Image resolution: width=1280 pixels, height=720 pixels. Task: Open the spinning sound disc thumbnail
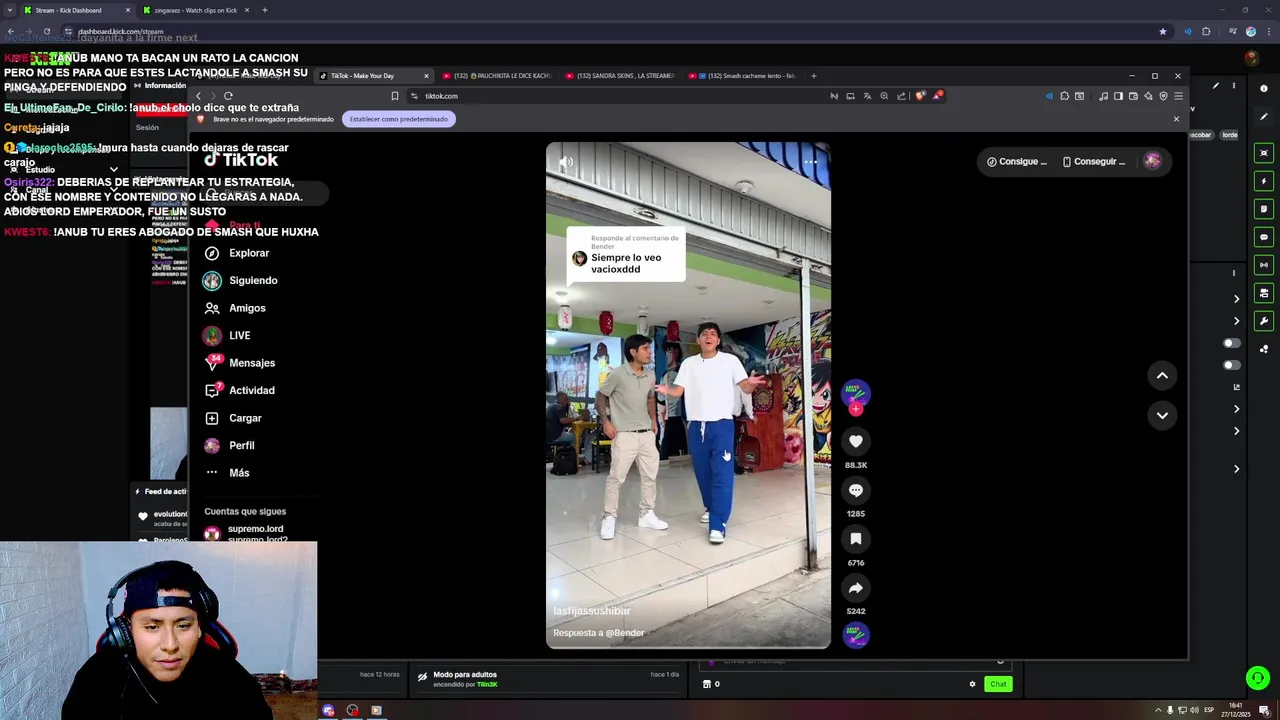pos(856,635)
